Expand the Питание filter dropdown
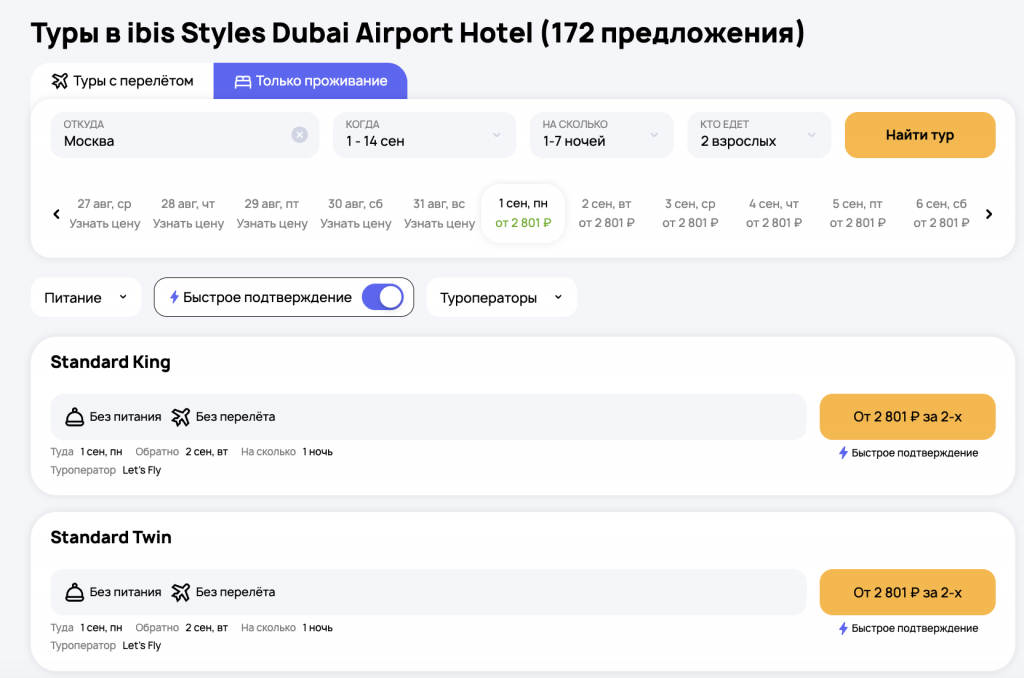Image resolution: width=1024 pixels, height=678 pixels. (x=86, y=297)
